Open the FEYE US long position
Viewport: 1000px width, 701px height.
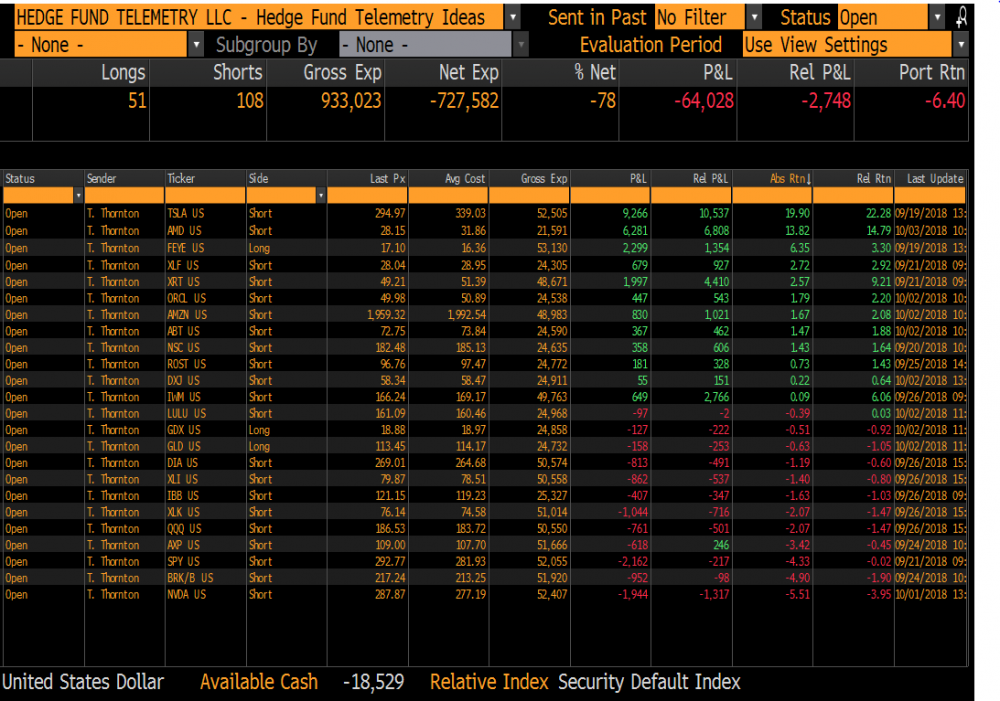[x=186, y=247]
